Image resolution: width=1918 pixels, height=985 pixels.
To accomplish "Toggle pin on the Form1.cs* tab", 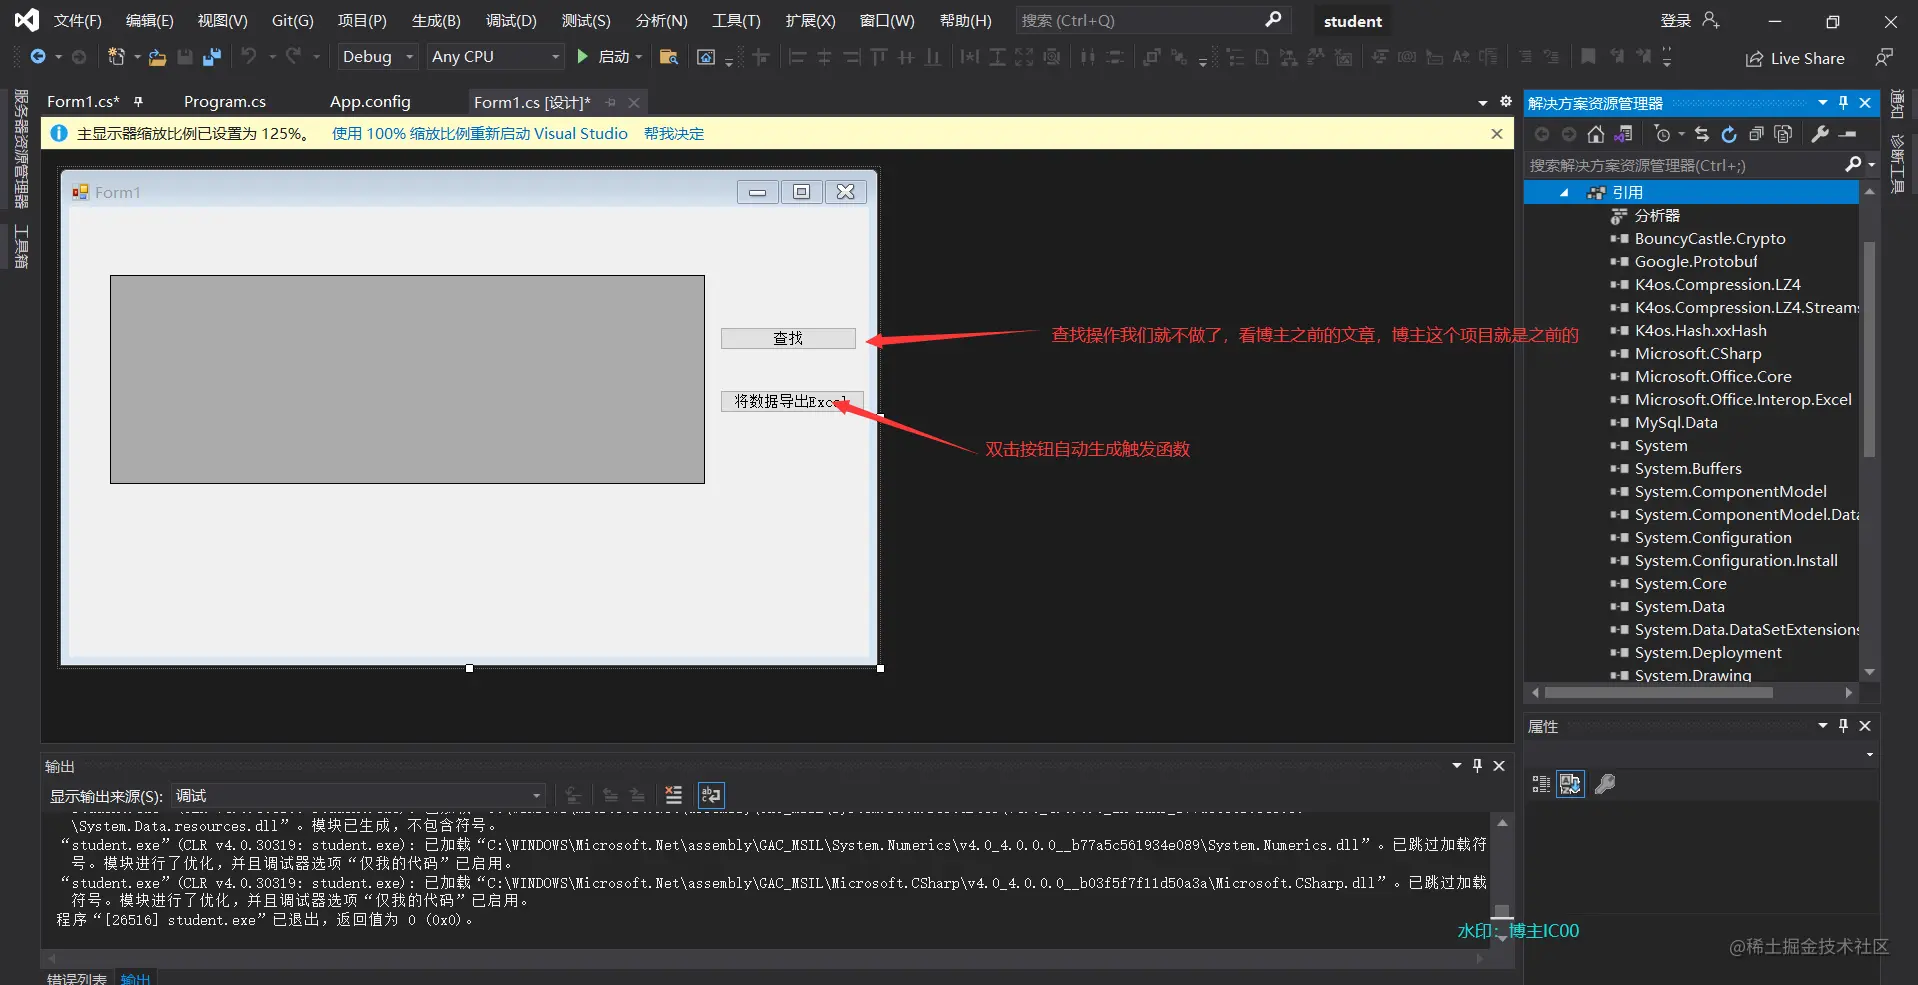I will coord(138,102).
